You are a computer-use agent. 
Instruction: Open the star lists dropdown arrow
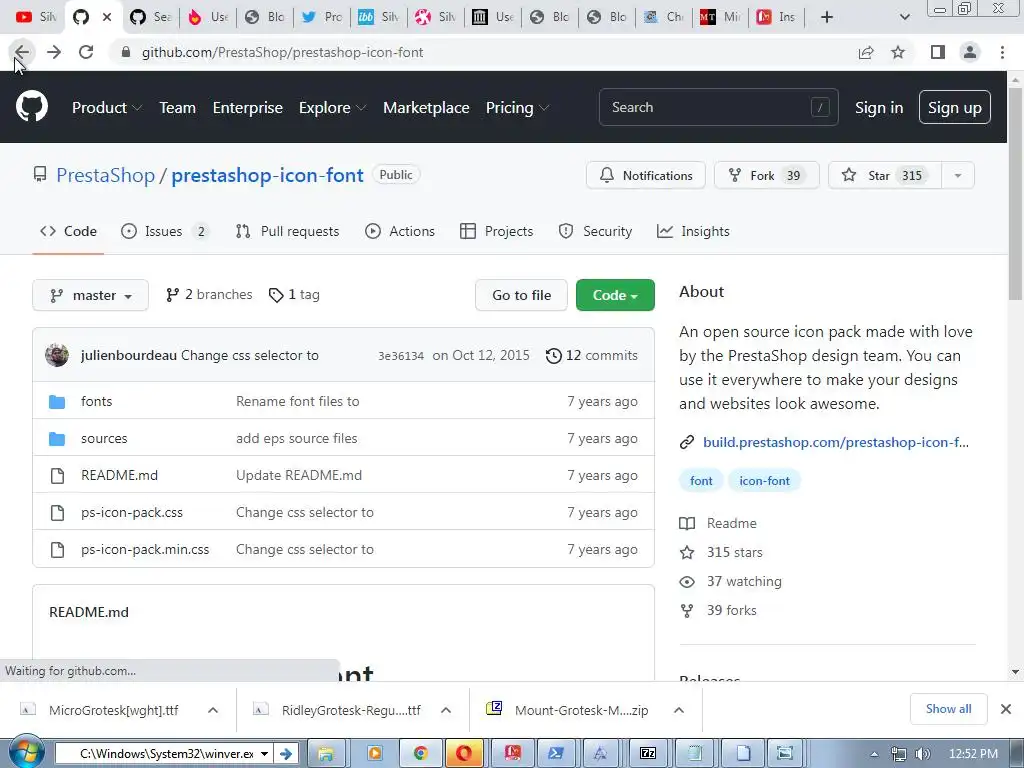pos(957,175)
